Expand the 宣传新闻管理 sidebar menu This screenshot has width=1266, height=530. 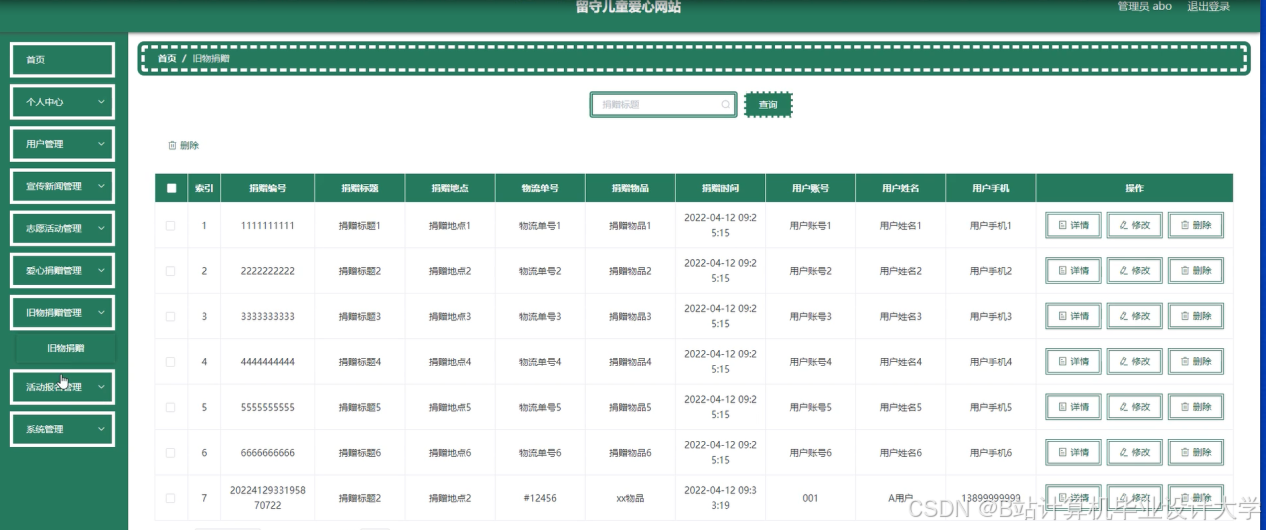pos(62,186)
